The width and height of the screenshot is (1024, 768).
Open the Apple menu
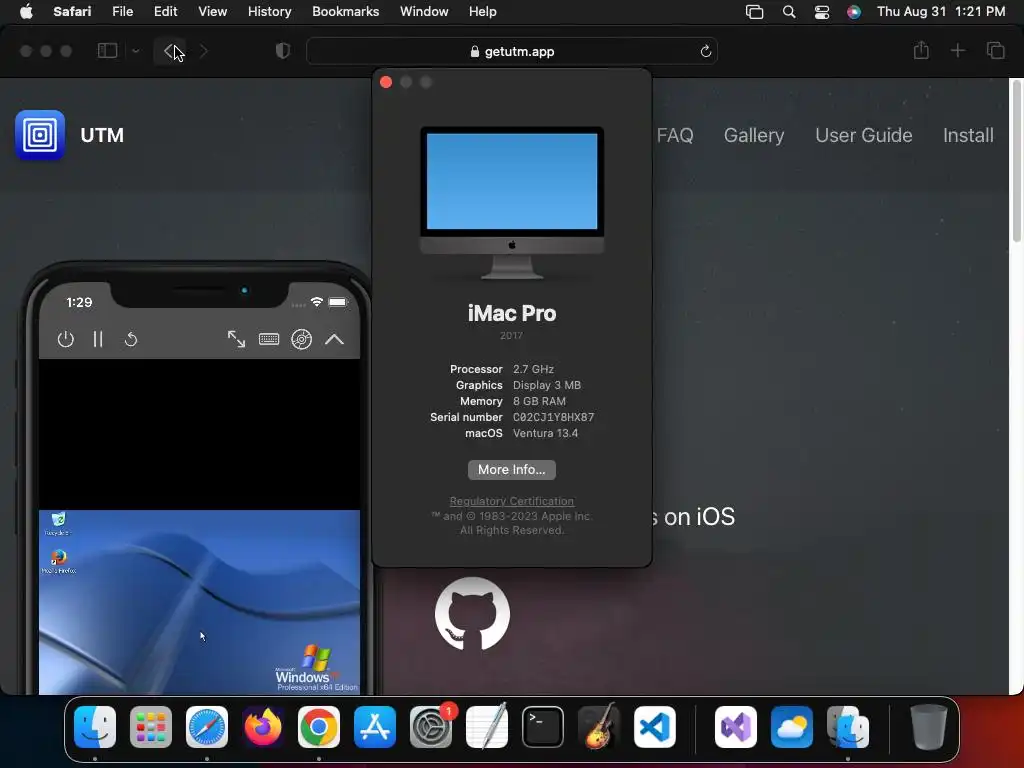coord(26,11)
